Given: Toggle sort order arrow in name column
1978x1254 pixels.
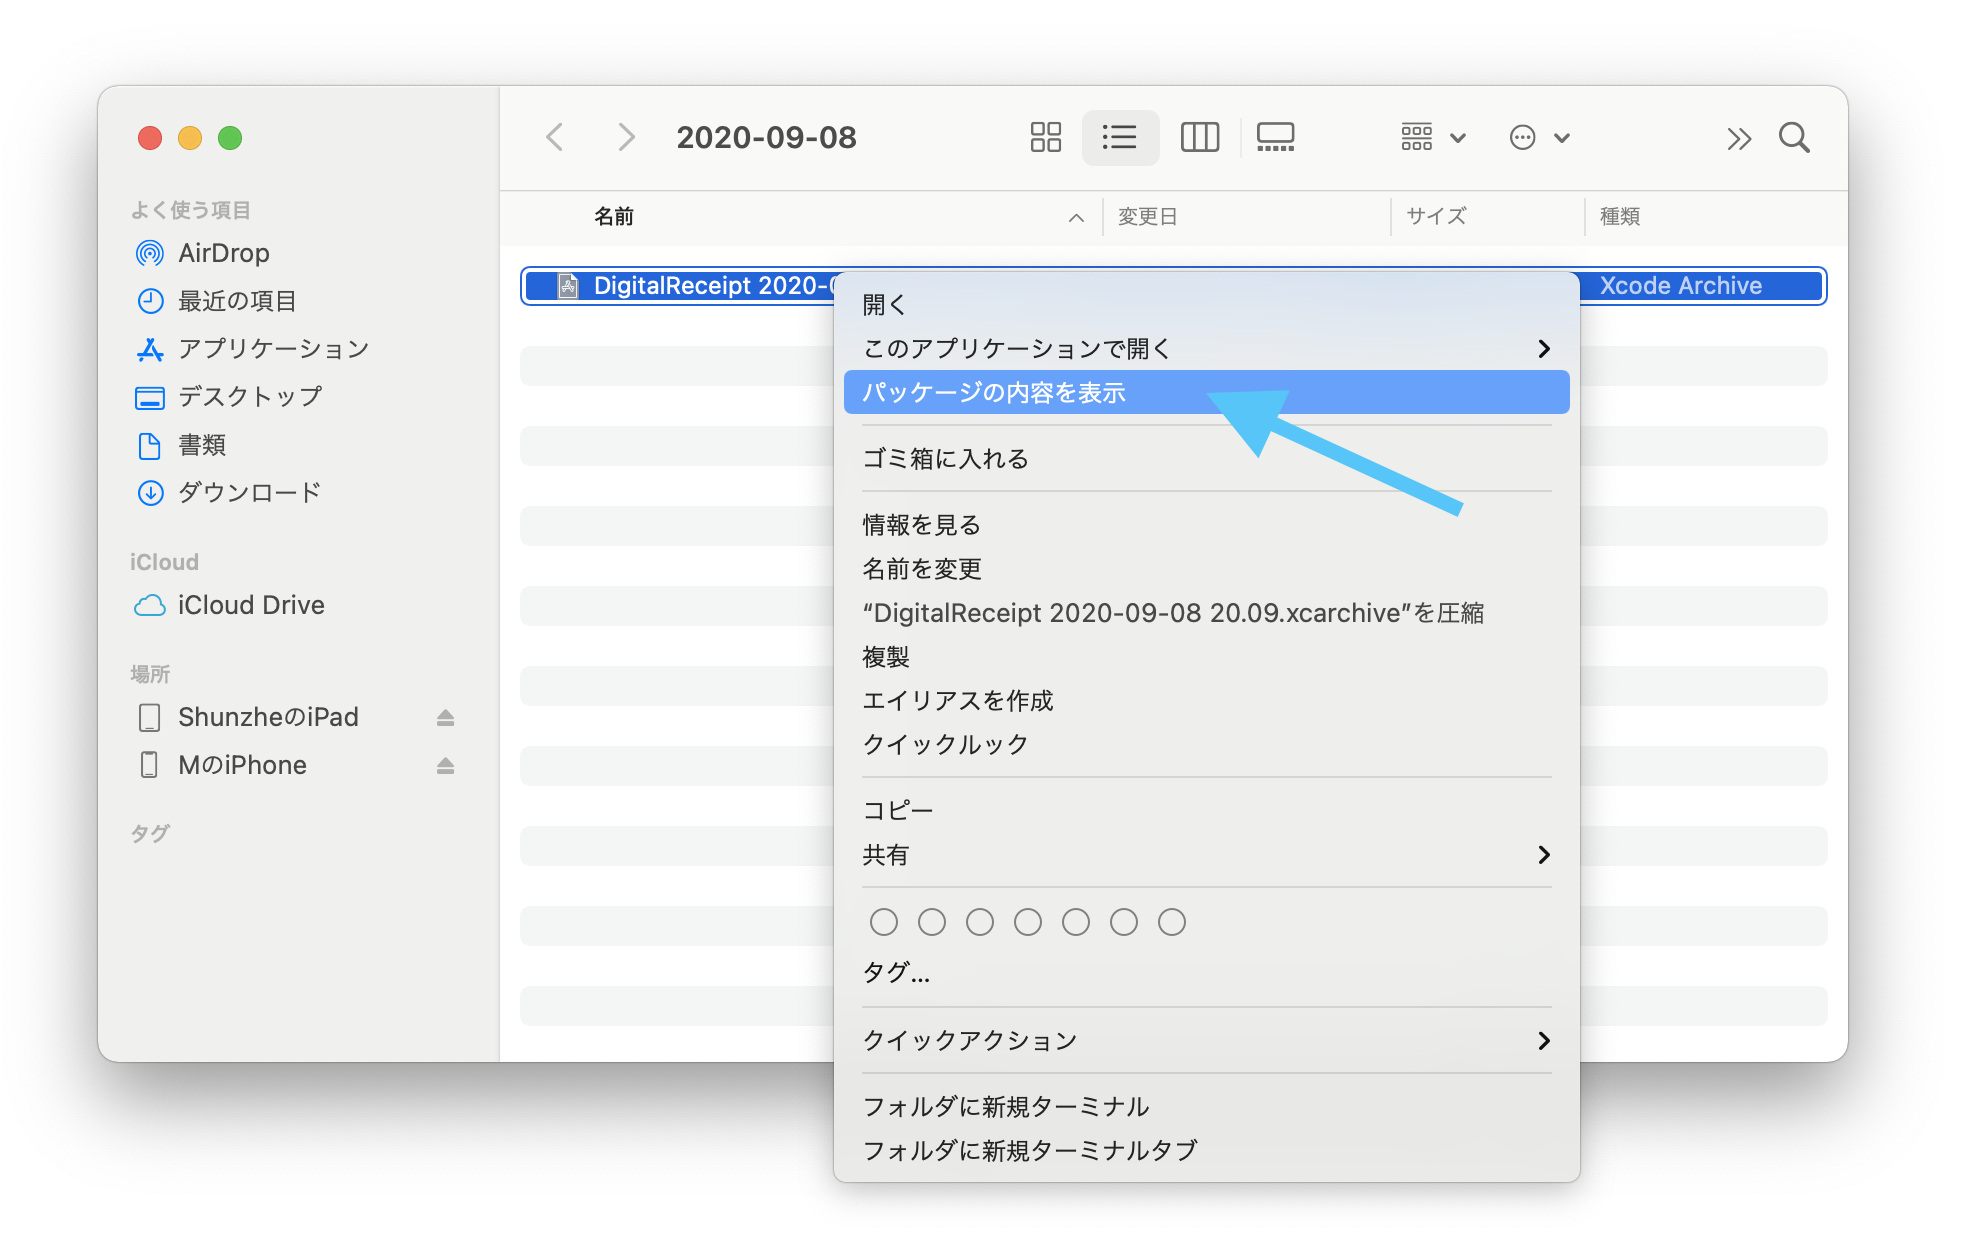Looking at the screenshot, I should click(x=1076, y=217).
